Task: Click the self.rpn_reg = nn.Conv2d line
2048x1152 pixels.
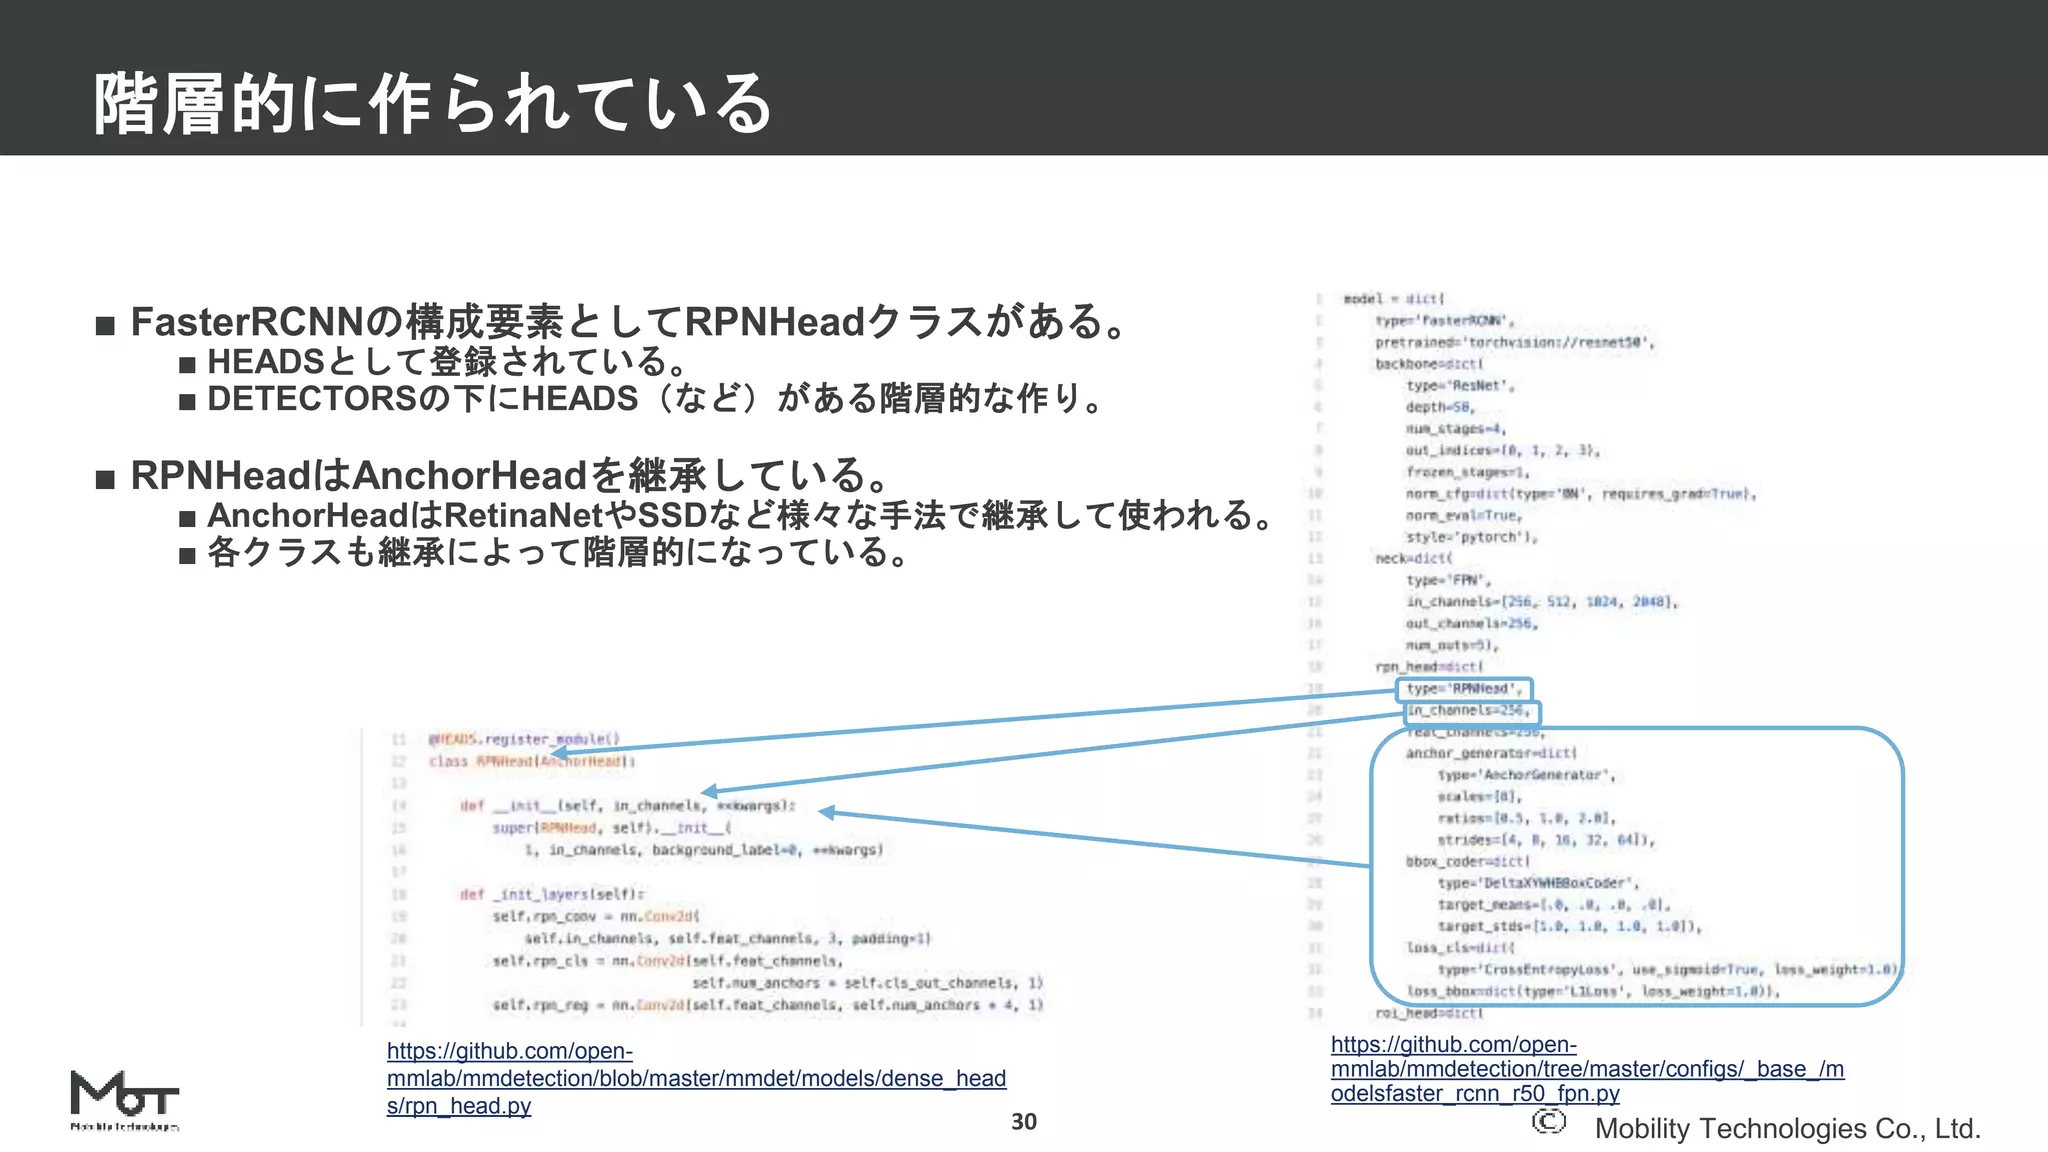Action: [x=768, y=1005]
